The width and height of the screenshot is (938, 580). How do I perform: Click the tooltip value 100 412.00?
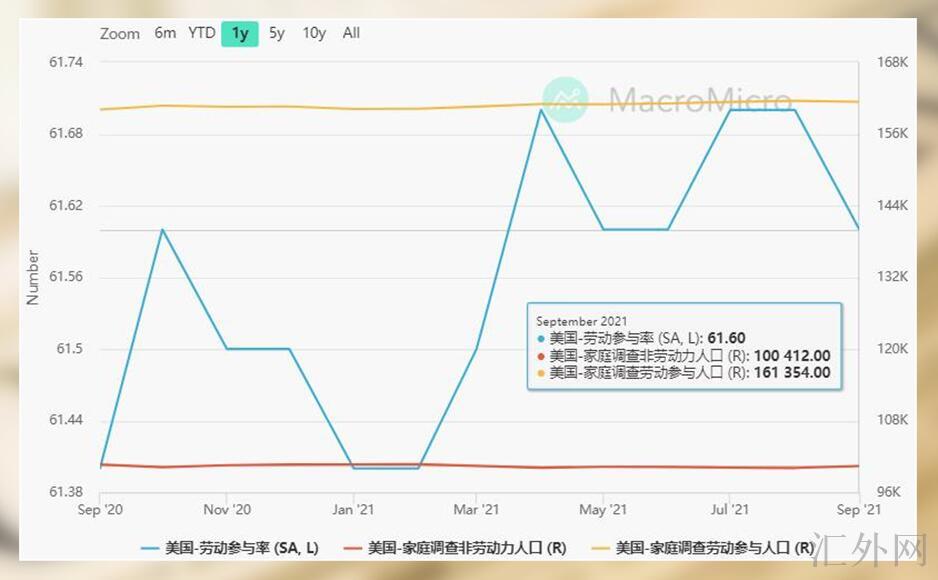click(x=792, y=356)
